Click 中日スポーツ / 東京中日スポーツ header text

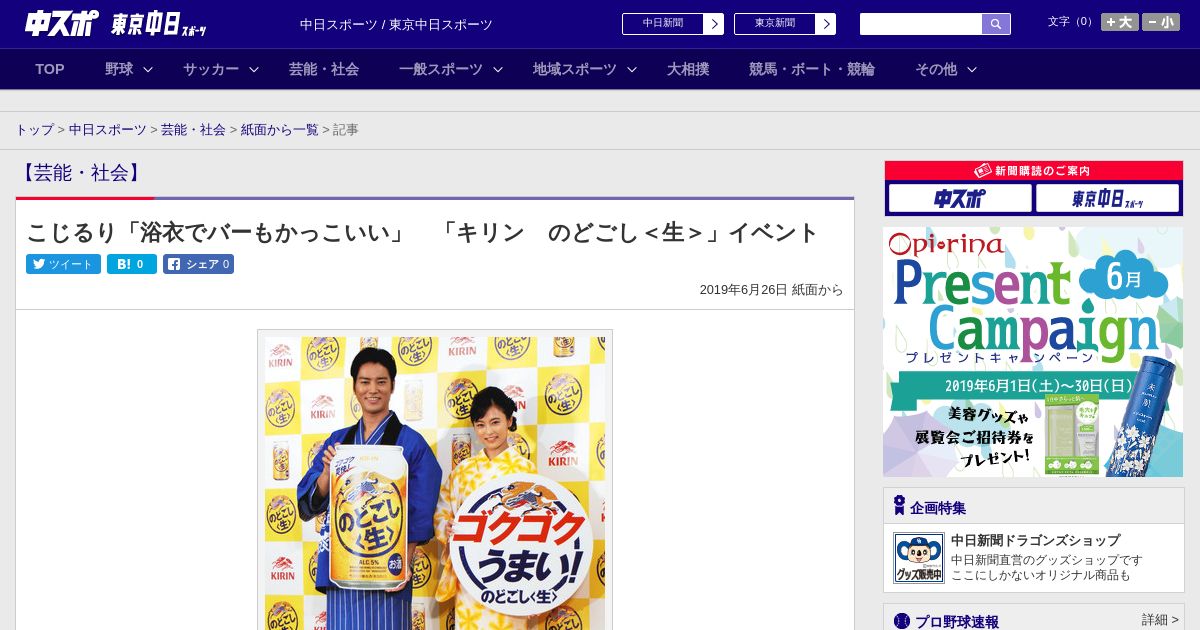point(396,24)
